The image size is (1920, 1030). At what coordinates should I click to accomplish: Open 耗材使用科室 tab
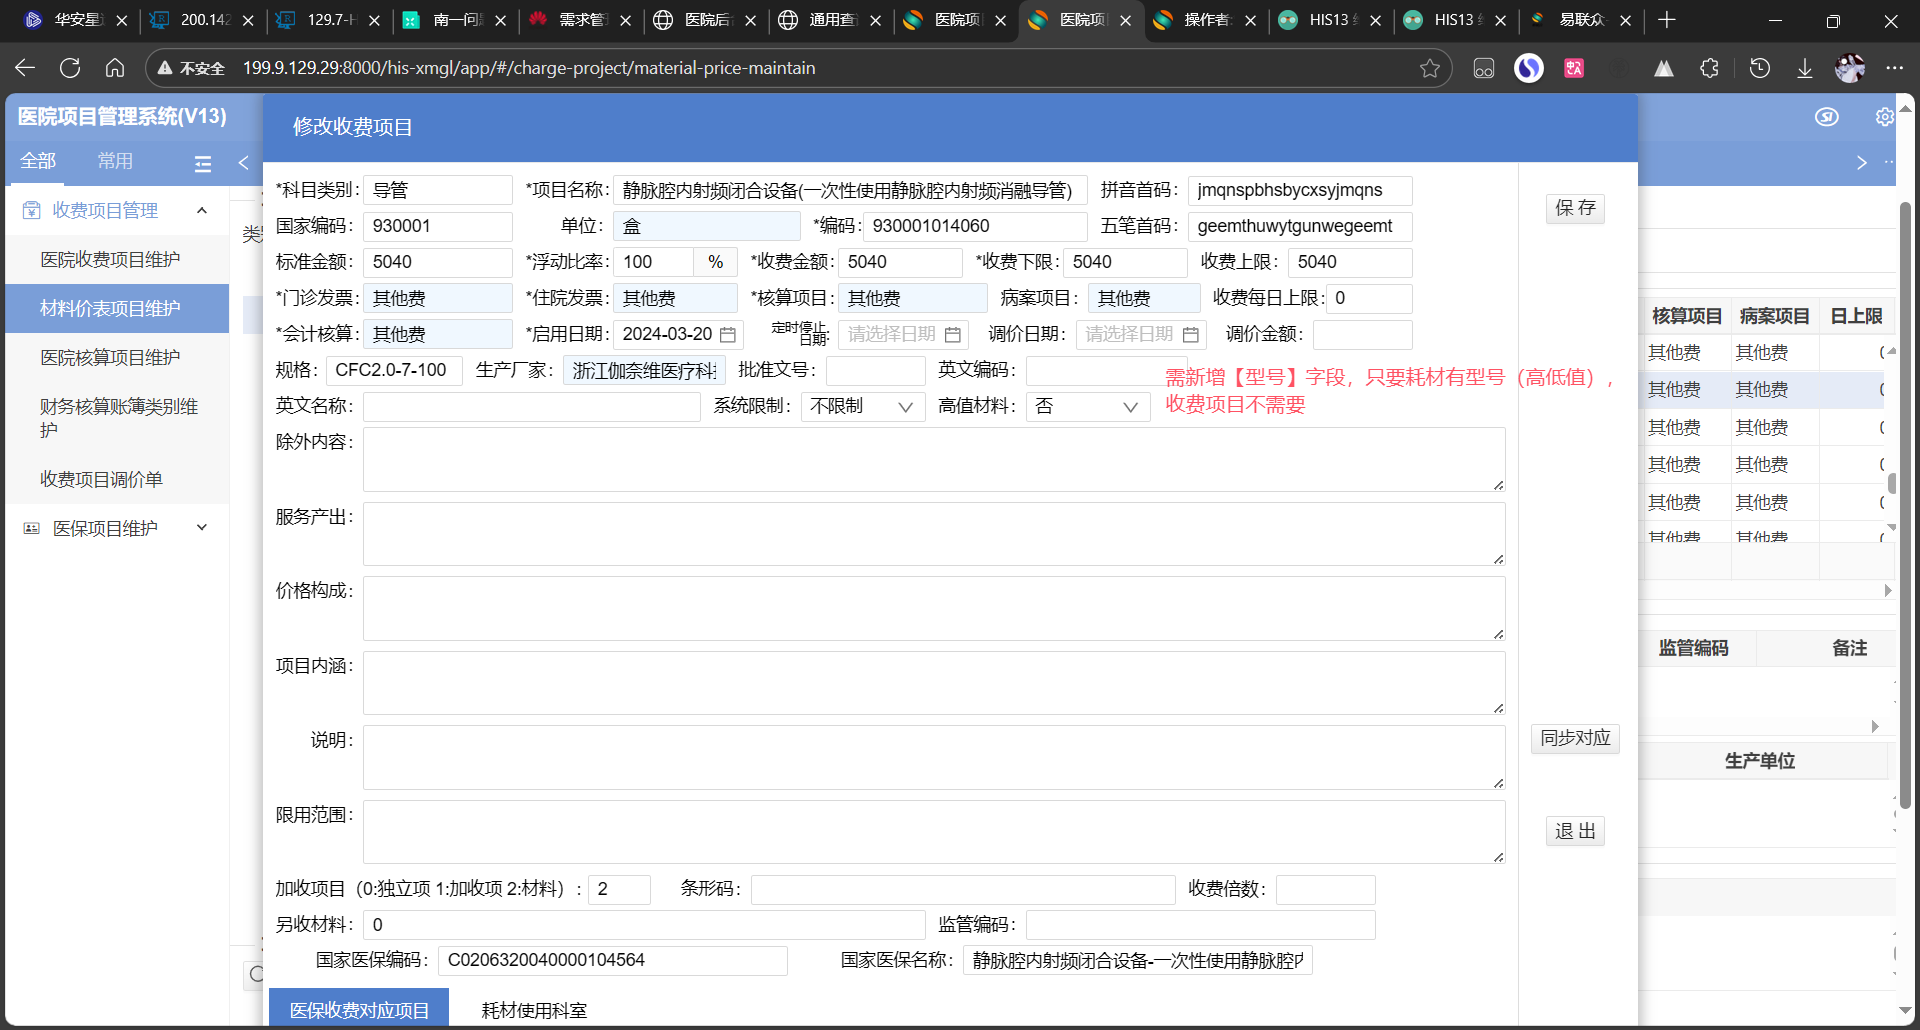pos(534,1010)
